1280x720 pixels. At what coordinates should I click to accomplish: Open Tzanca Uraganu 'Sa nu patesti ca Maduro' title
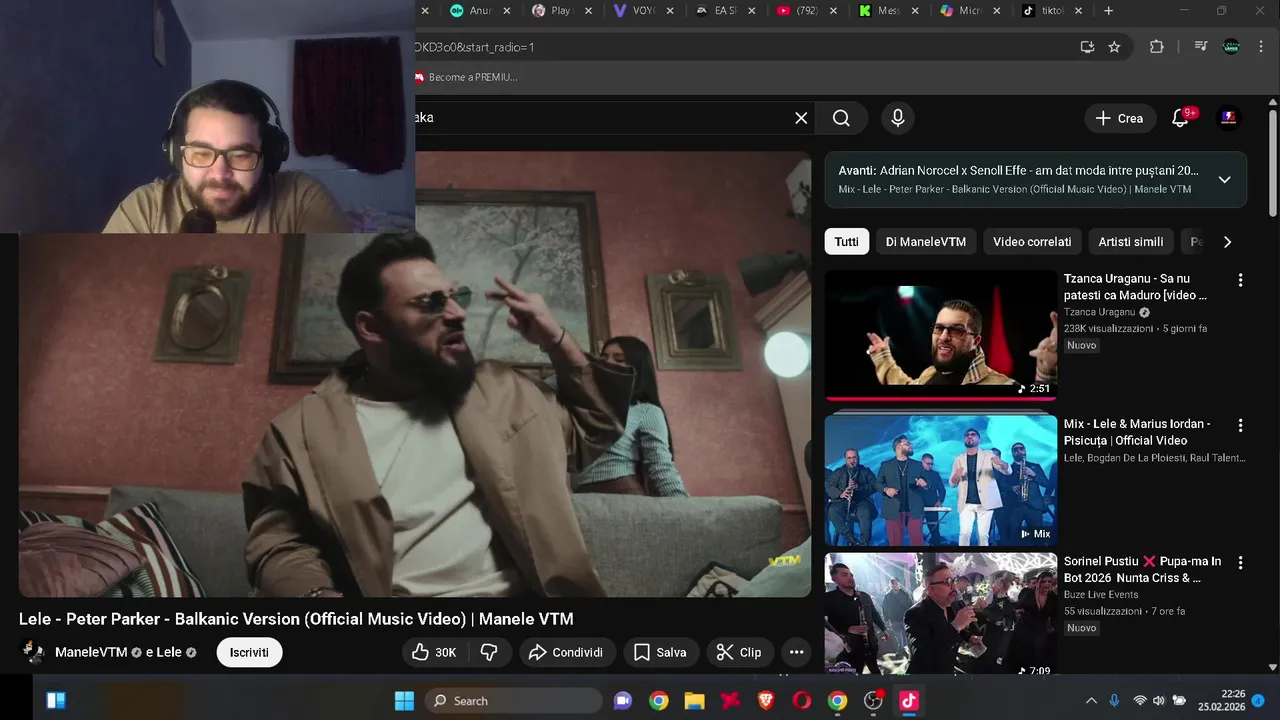click(1136, 287)
